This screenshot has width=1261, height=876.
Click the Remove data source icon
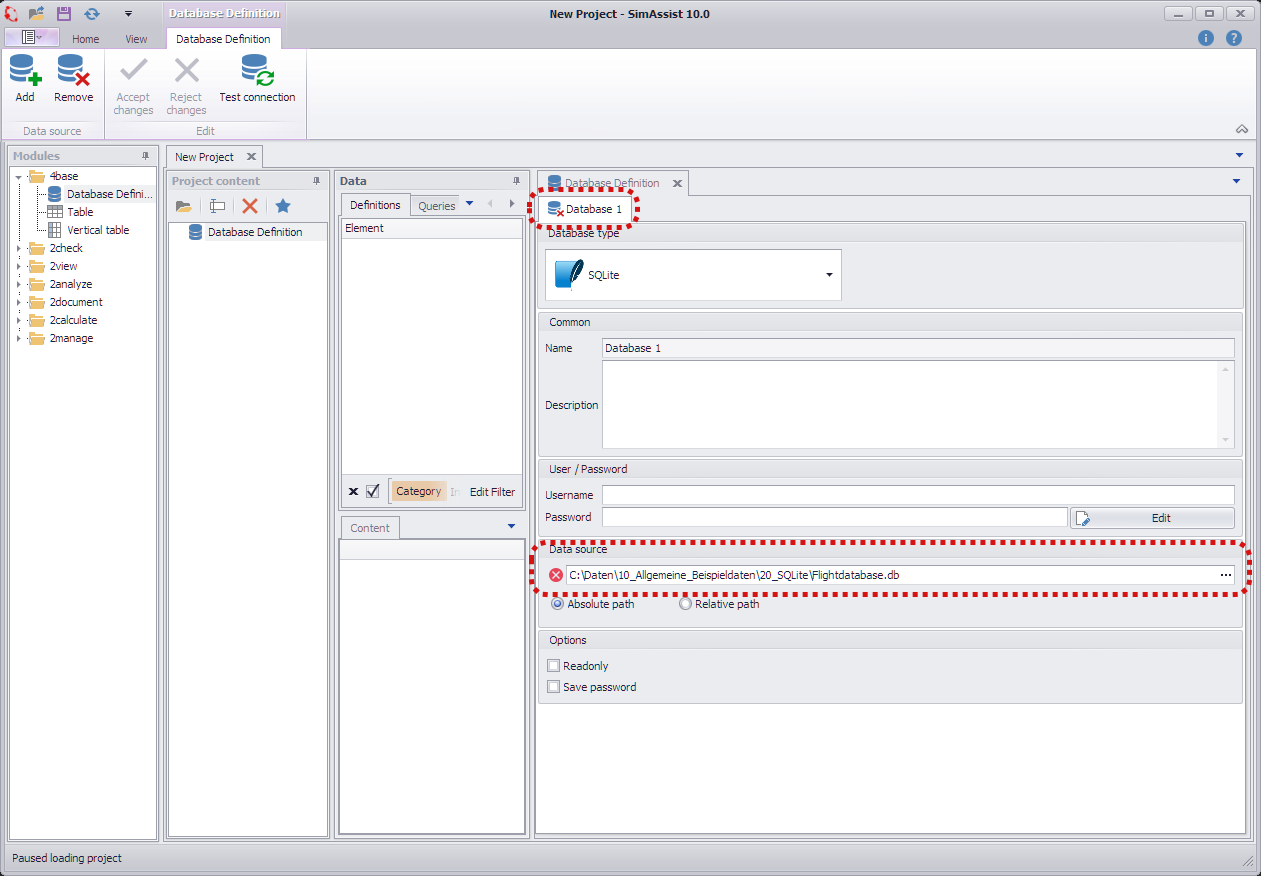click(x=73, y=73)
